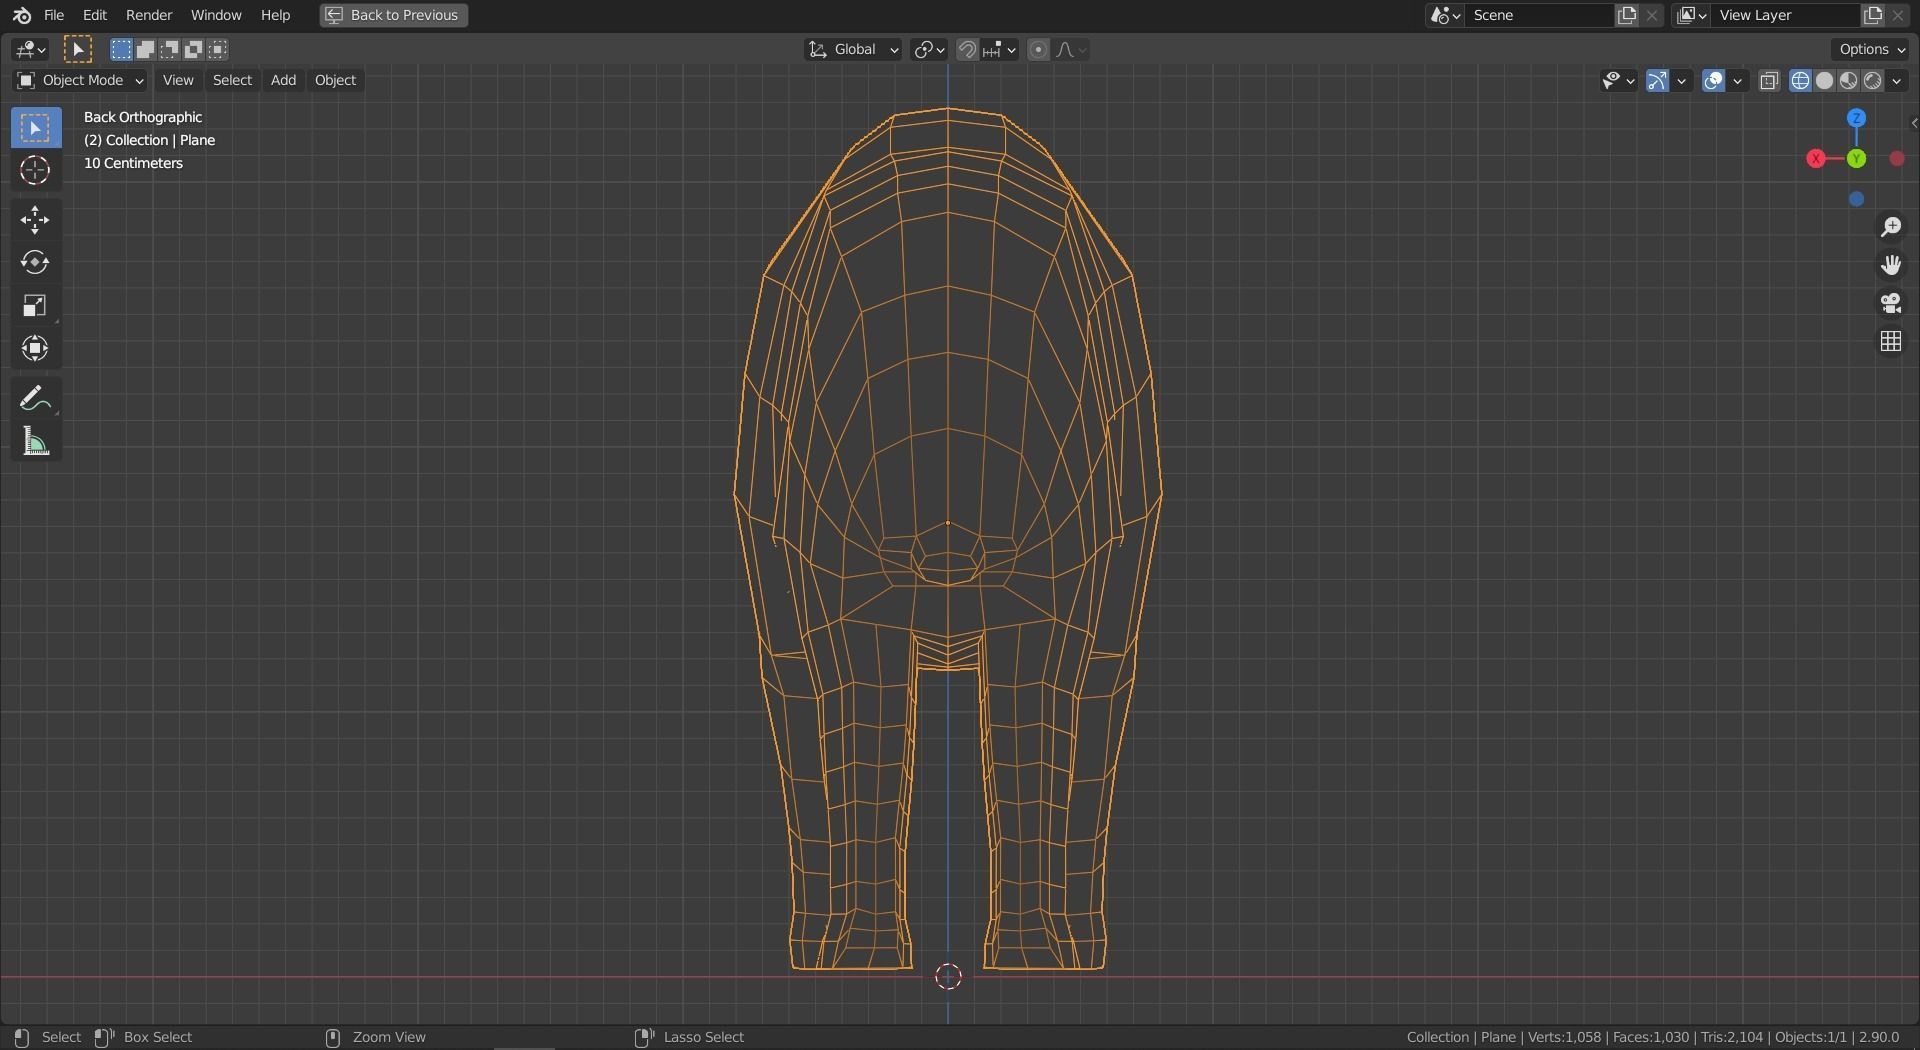Set selection mode to Intersect
Image resolution: width=1920 pixels, height=1050 pixels.
click(217, 49)
